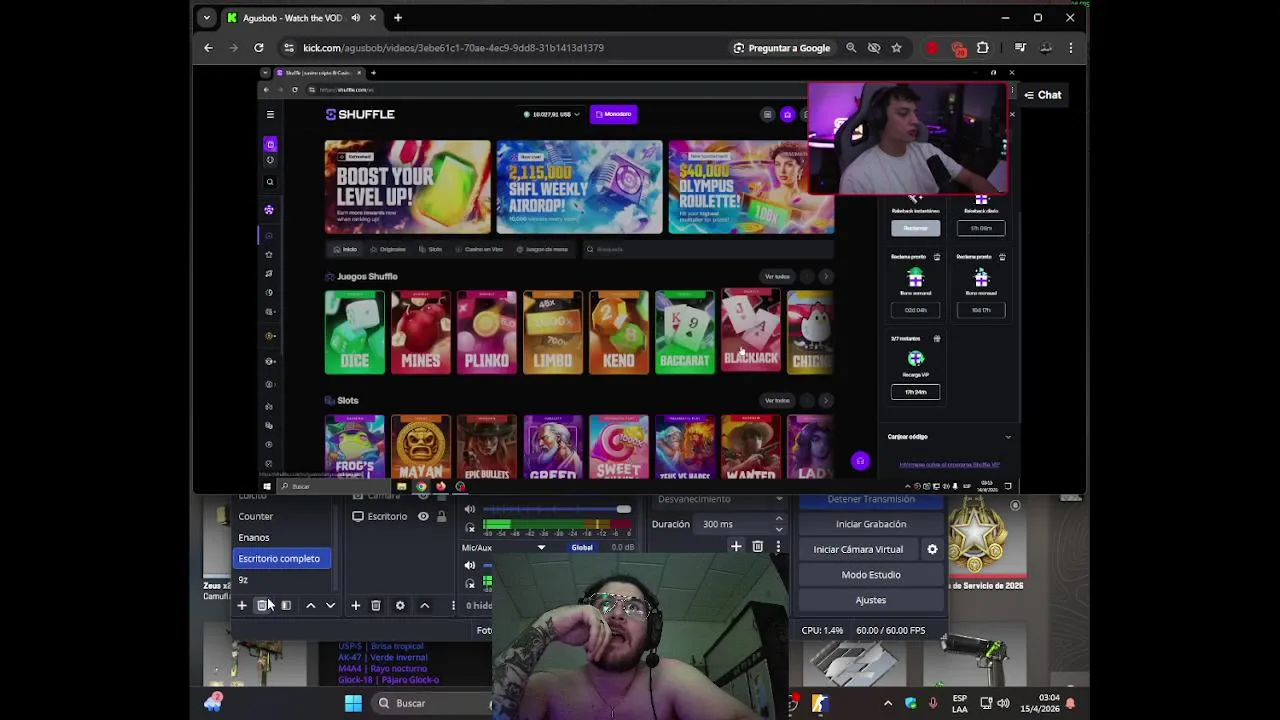Move OBS scene down
The image size is (1280, 720).
point(330,605)
